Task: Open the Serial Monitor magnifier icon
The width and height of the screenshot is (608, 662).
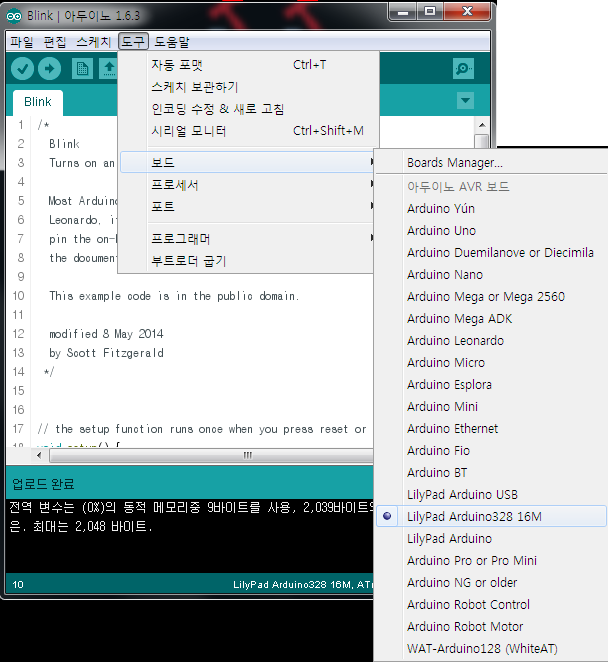Action: pos(463,68)
